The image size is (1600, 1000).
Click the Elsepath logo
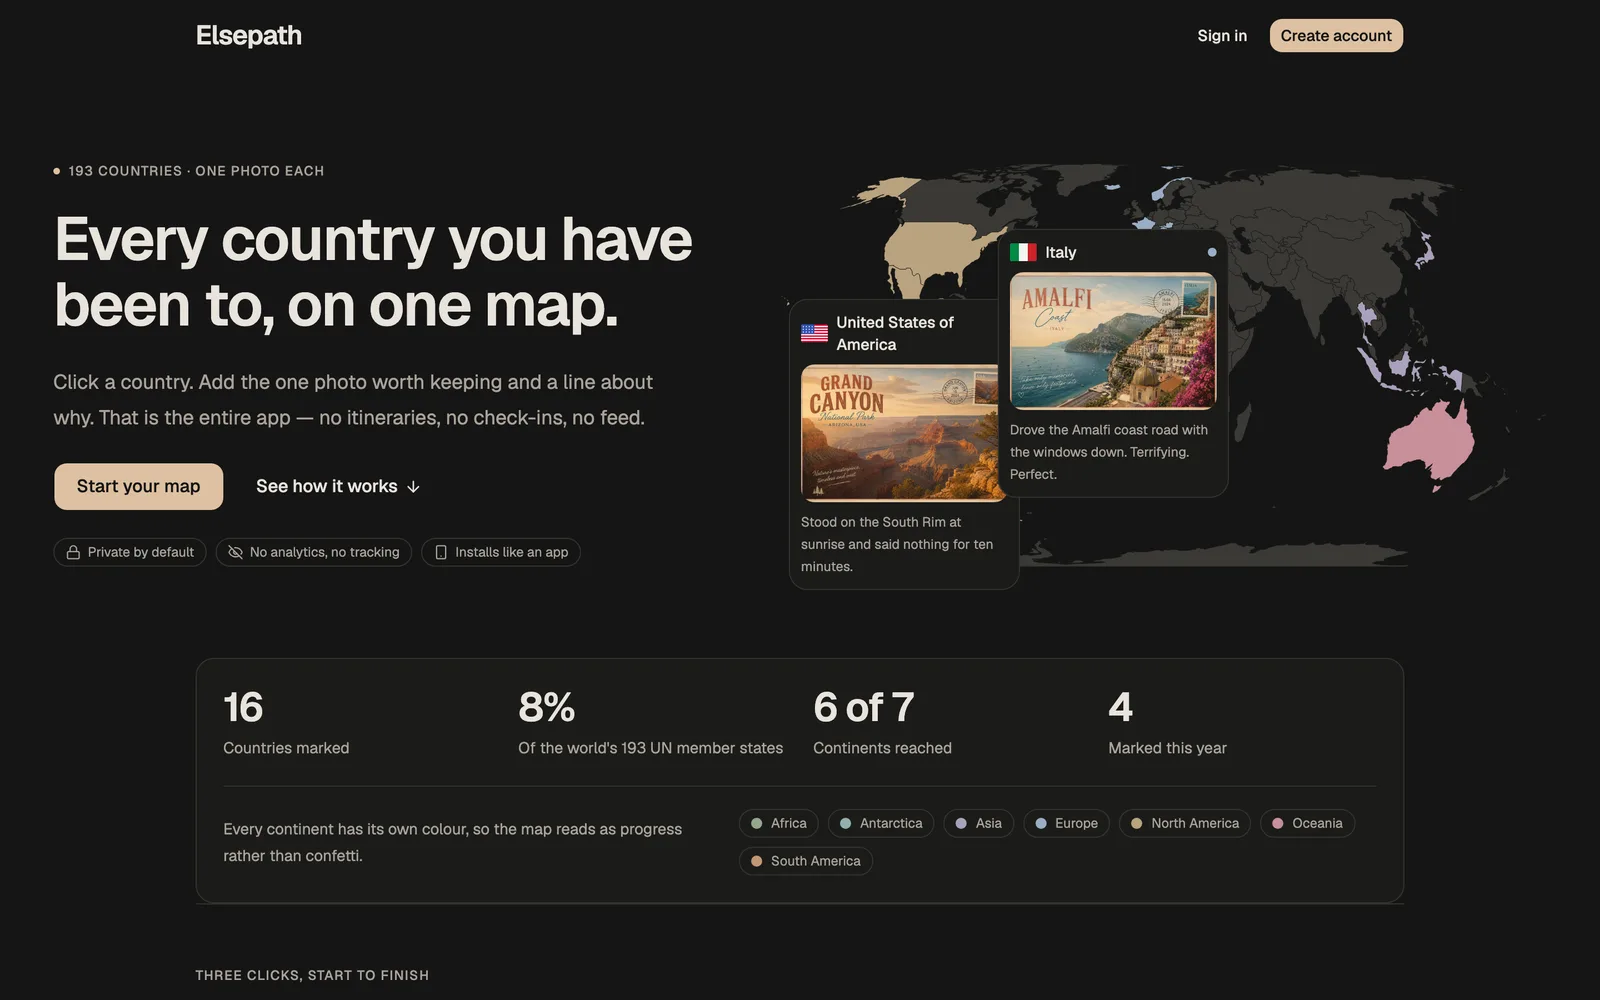coord(248,35)
